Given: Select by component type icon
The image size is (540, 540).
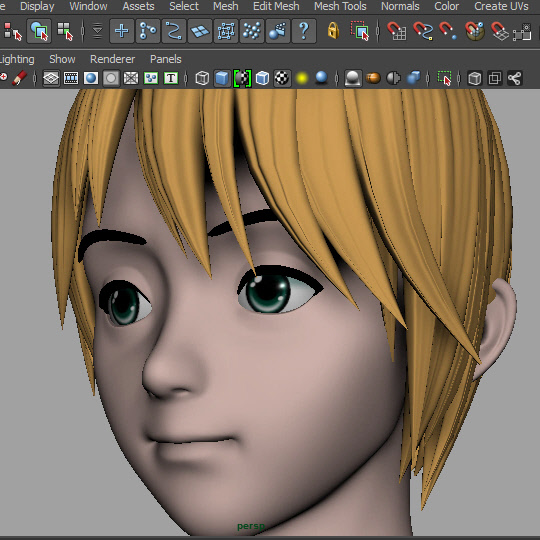Looking at the screenshot, I should pyautogui.click(x=65, y=31).
